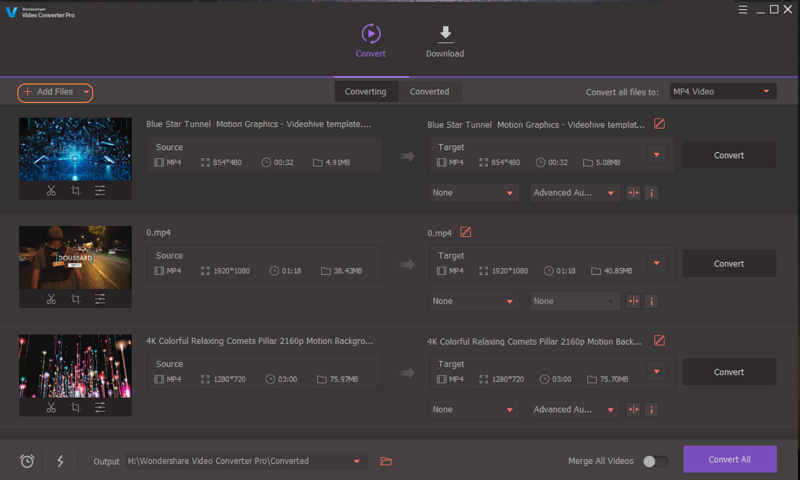The width and height of the screenshot is (800, 480).
Task: Click Convert button for 0.mp4
Action: [728, 264]
